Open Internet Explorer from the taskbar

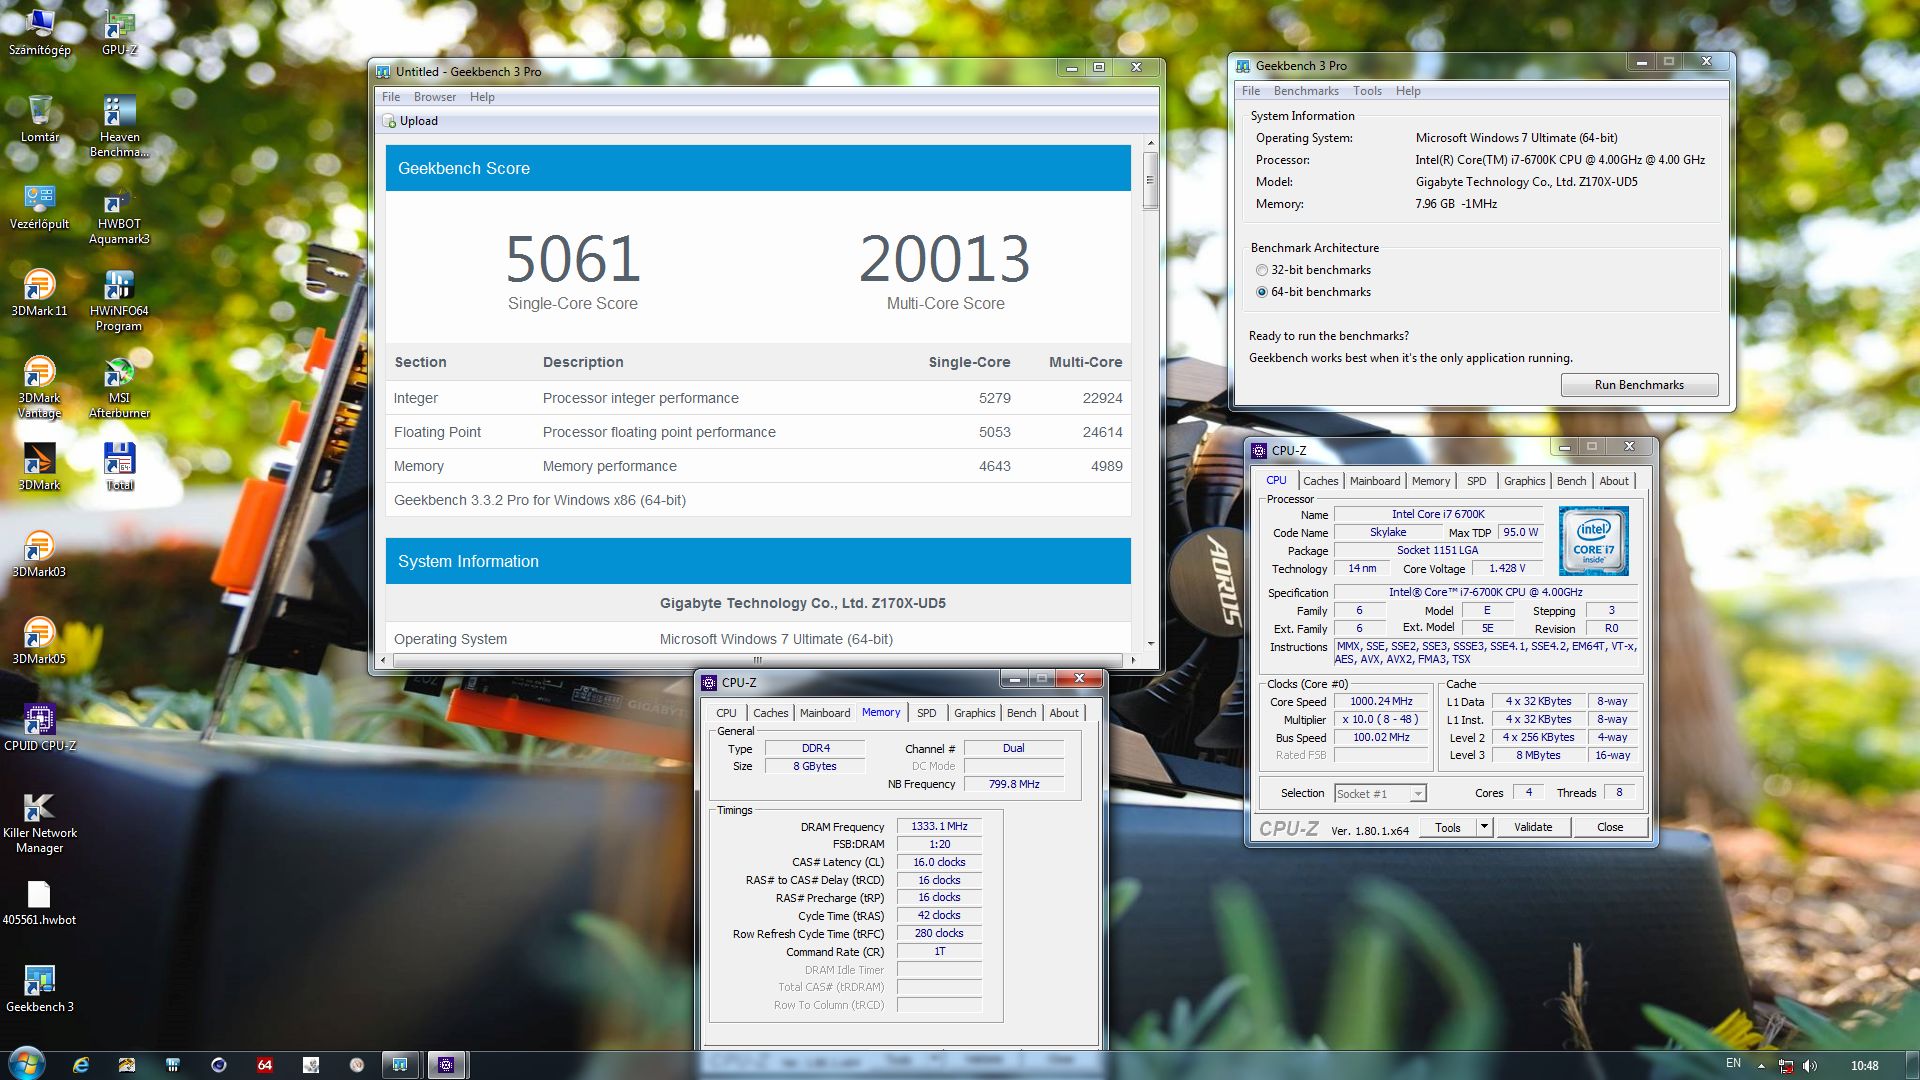click(x=81, y=1065)
